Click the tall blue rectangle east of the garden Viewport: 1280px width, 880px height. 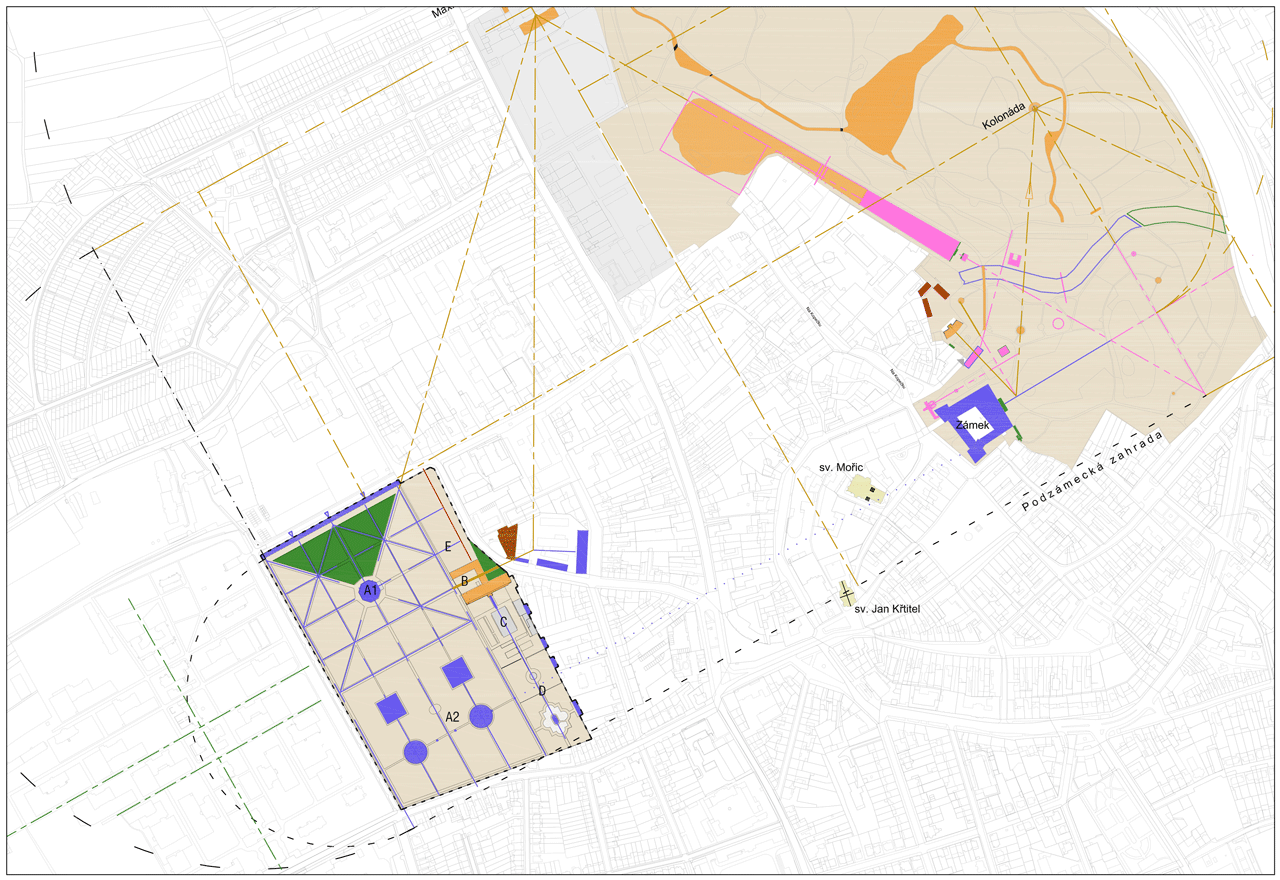(582, 551)
